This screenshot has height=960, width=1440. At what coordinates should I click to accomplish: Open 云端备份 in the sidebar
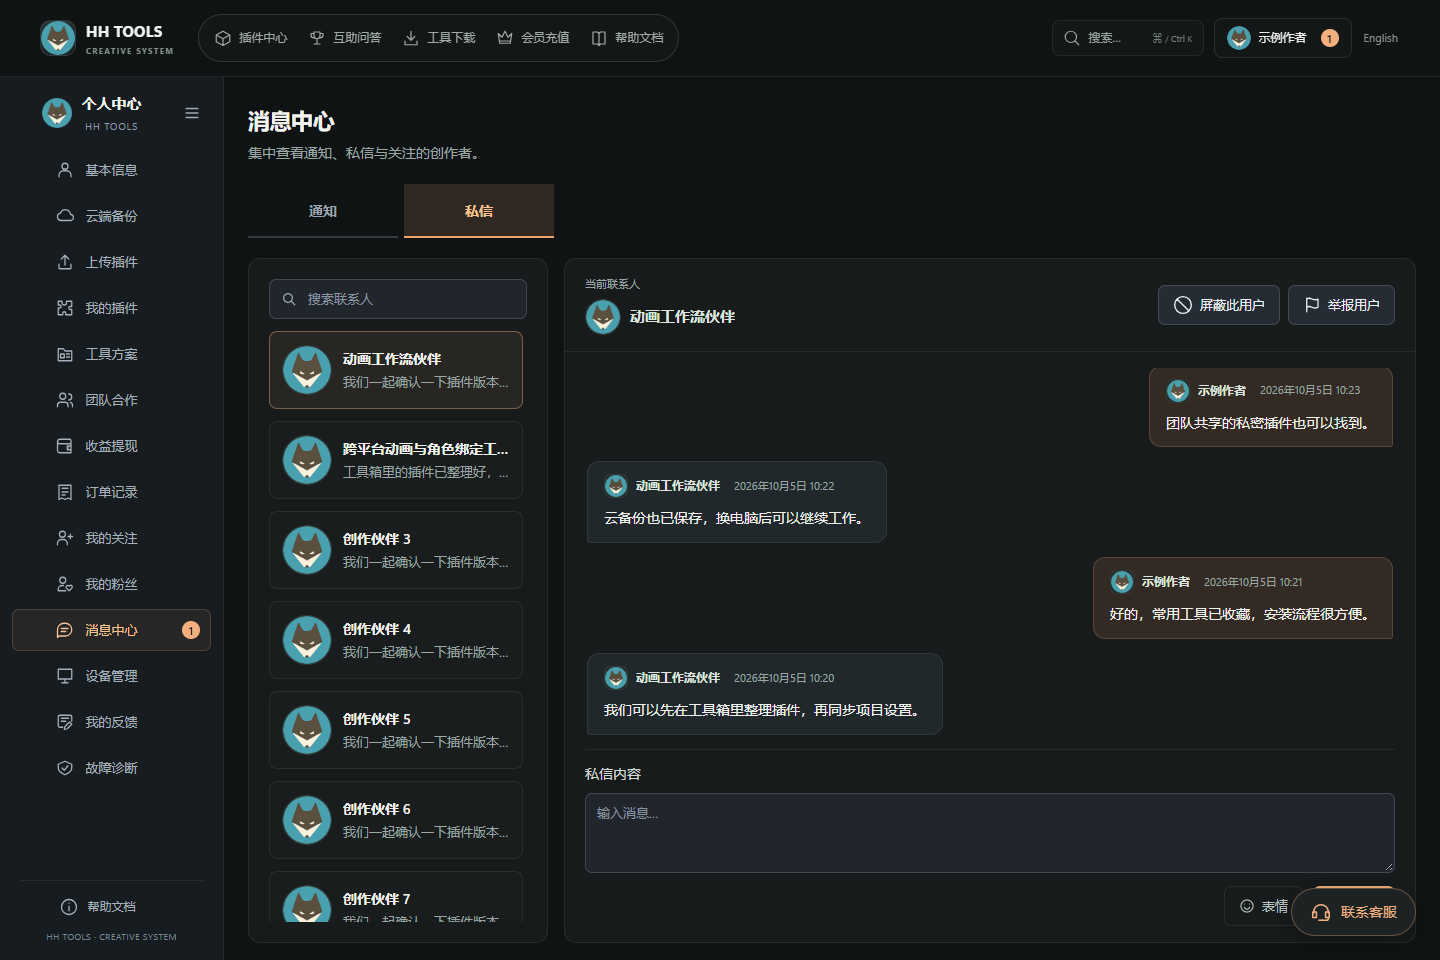111,216
